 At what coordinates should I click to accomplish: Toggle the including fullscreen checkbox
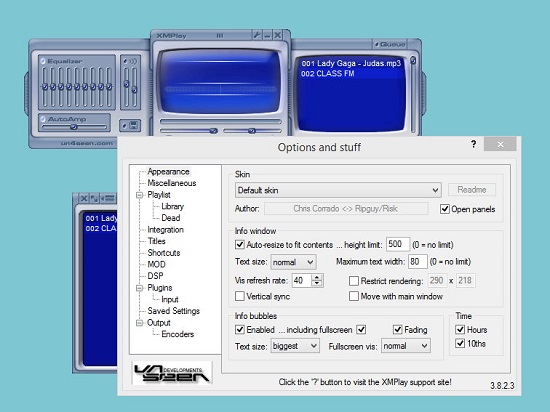click(x=361, y=330)
